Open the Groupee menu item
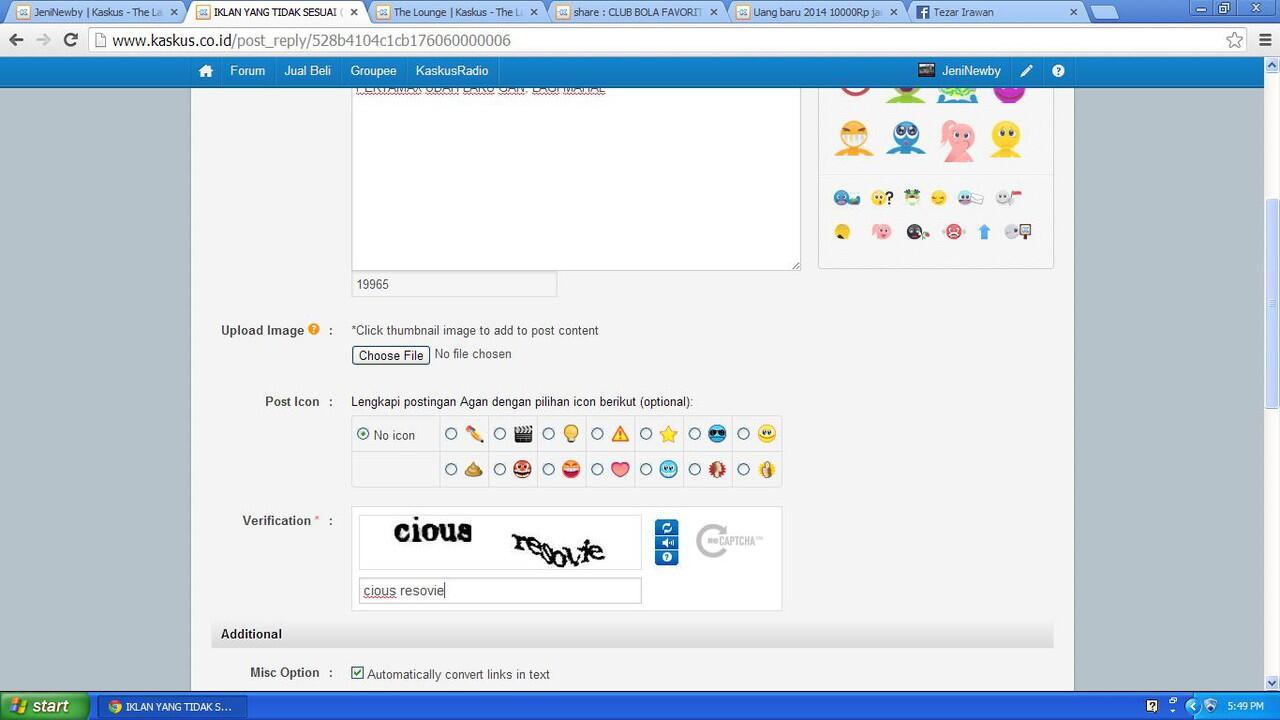The height and width of the screenshot is (720, 1280). coord(373,71)
